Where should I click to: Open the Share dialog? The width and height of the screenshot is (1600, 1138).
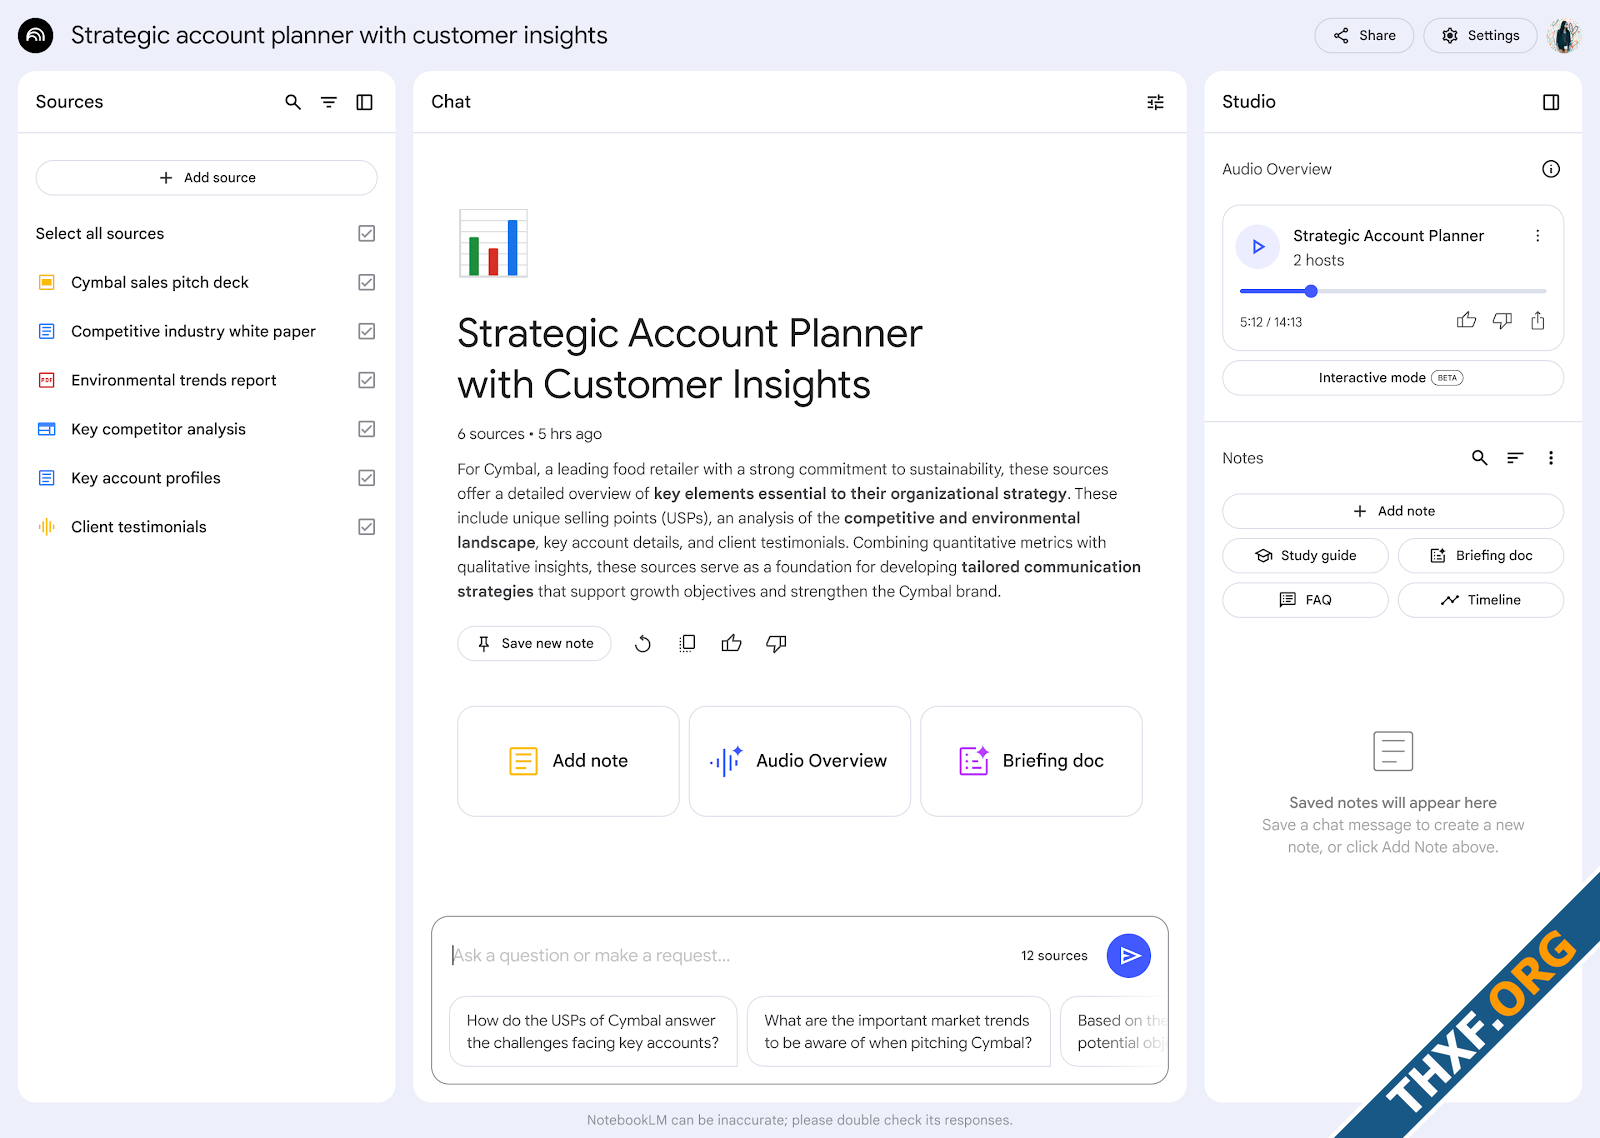pyautogui.click(x=1364, y=36)
